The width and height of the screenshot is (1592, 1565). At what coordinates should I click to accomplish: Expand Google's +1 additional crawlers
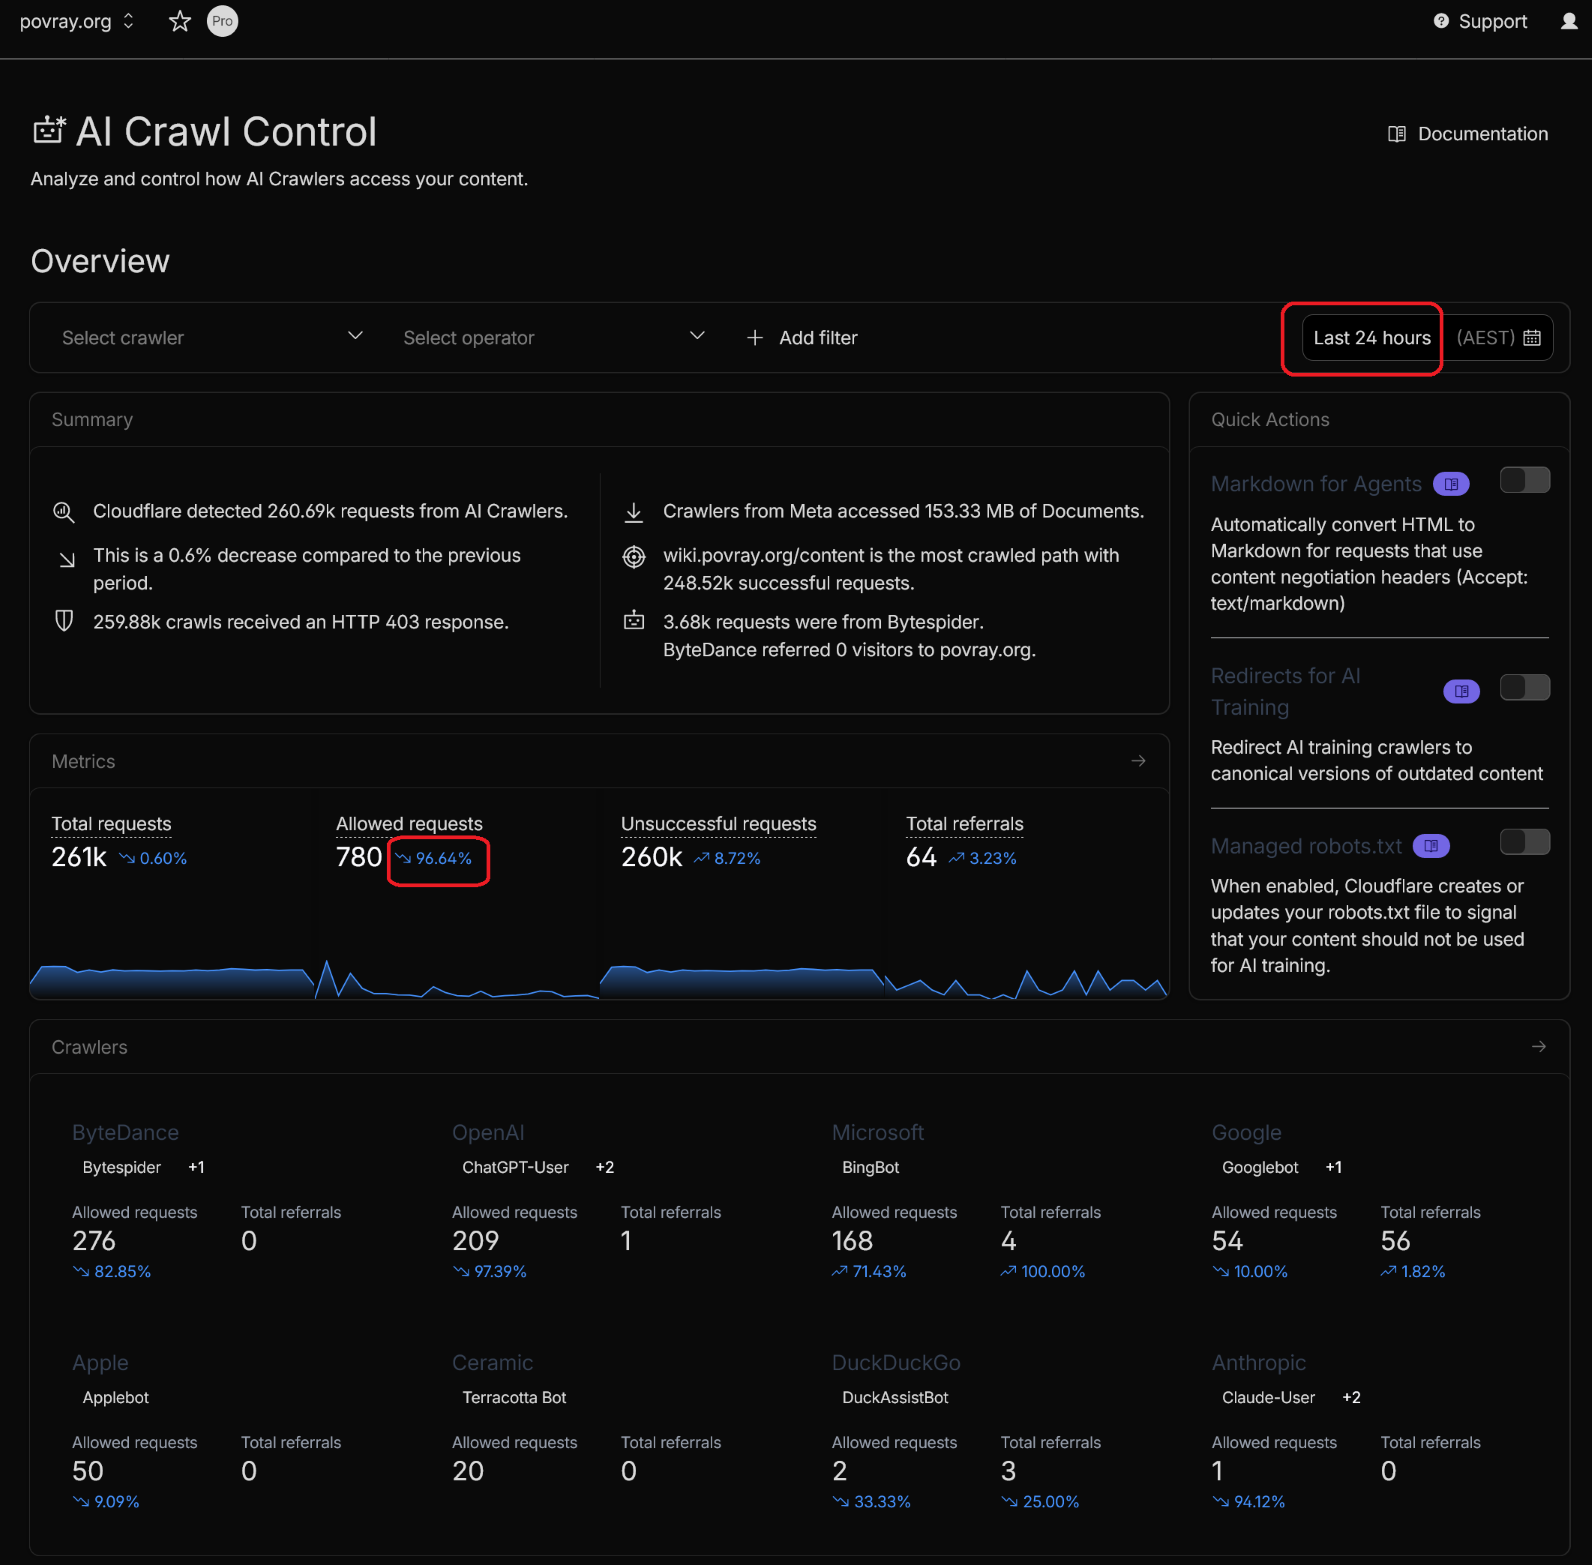(1334, 1168)
